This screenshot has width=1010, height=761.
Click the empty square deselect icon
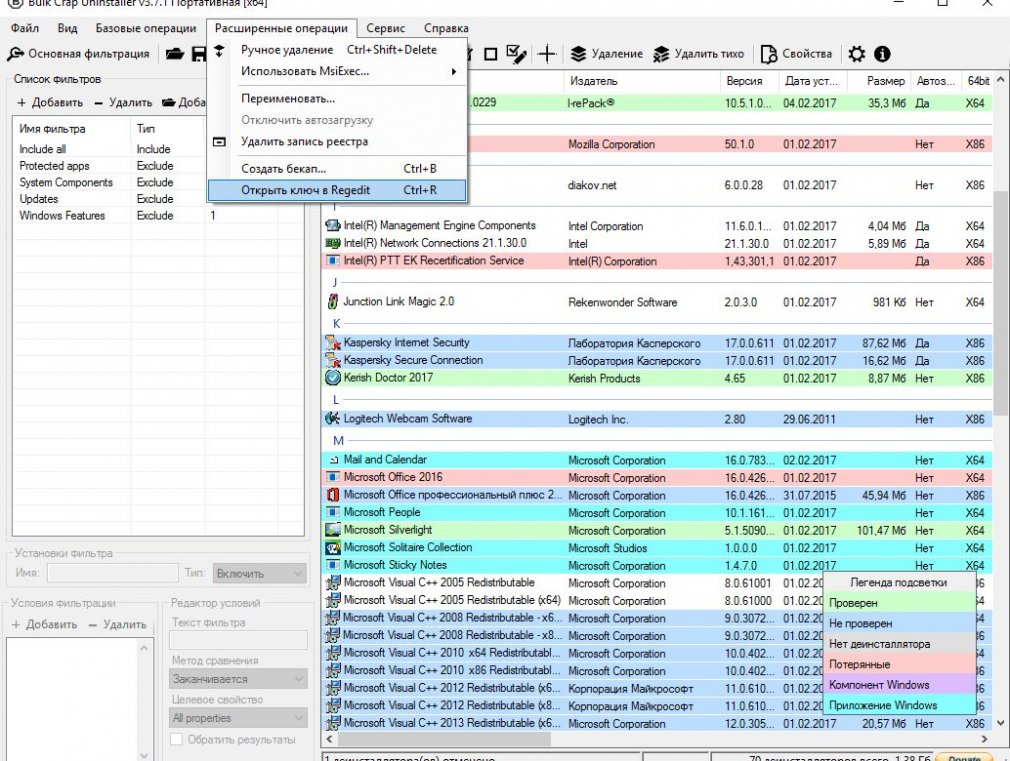491,55
